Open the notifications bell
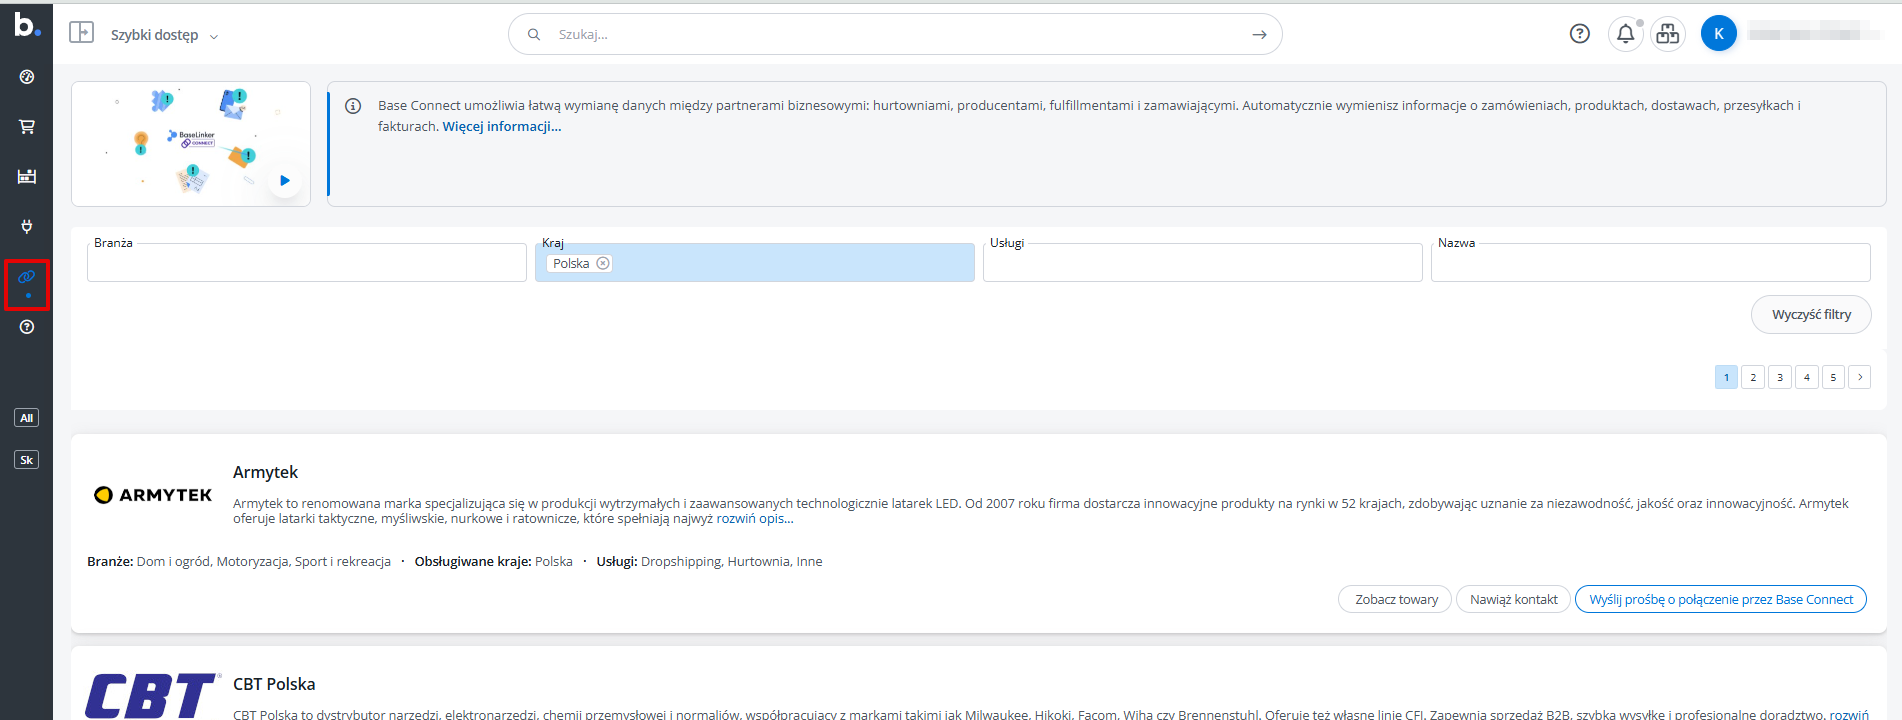The width and height of the screenshot is (1902, 720). click(1626, 34)
